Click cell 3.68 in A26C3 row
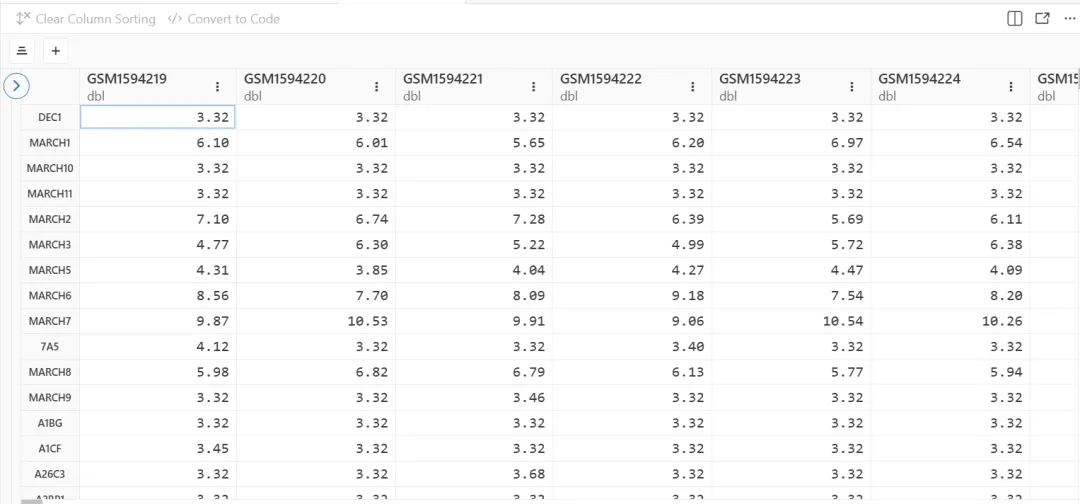Screen dimensions: 1080x504 (474, 474)
